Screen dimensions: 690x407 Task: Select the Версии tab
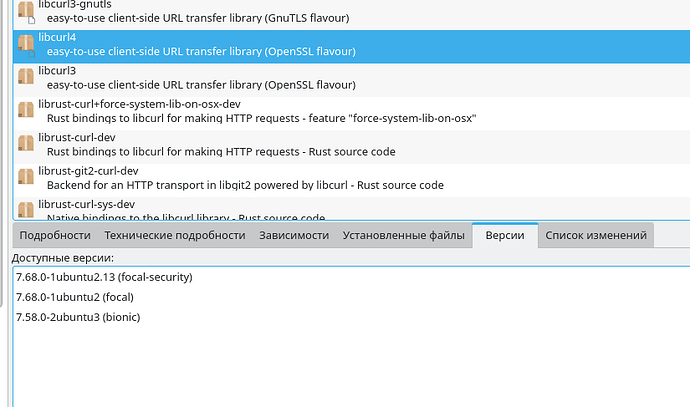[505, 235]
